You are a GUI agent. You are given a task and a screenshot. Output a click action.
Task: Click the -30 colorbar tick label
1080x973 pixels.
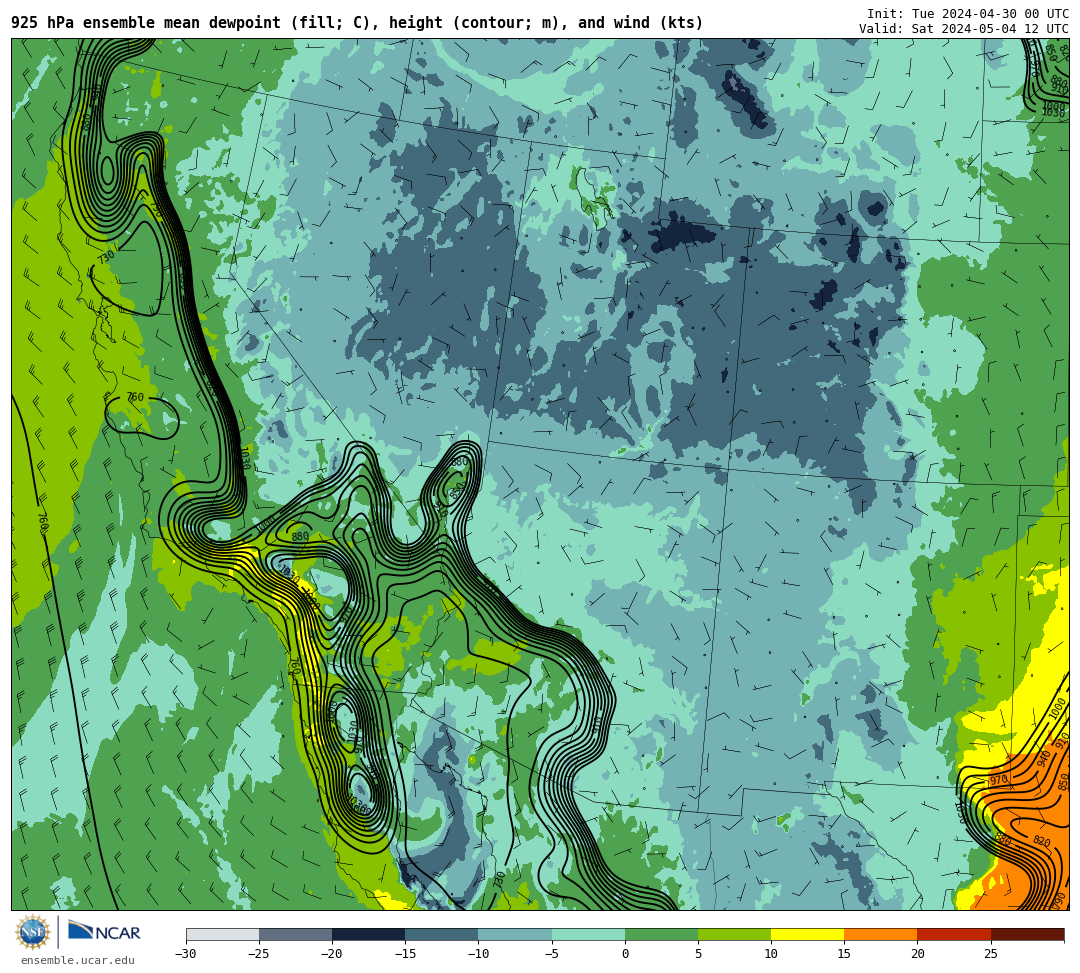[x=185, y=954]
